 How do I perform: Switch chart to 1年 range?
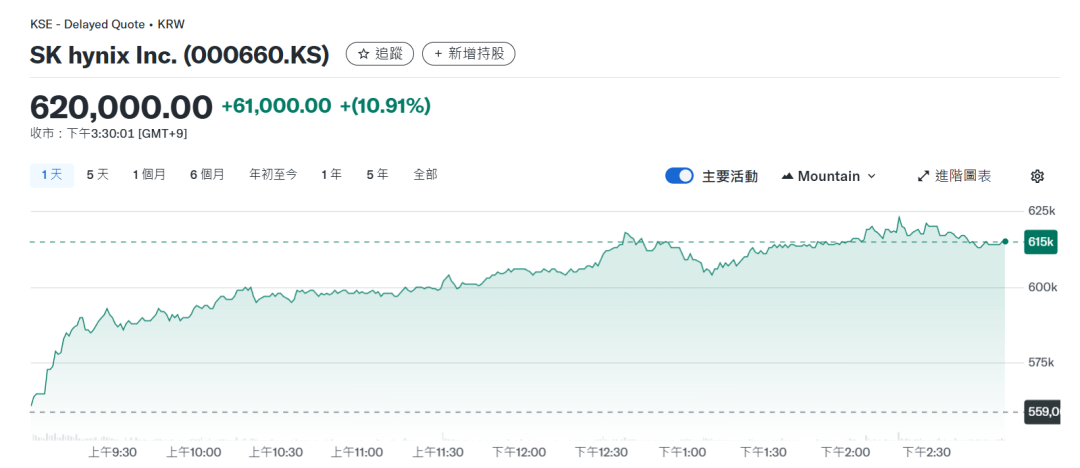click(x=331, y=175)
